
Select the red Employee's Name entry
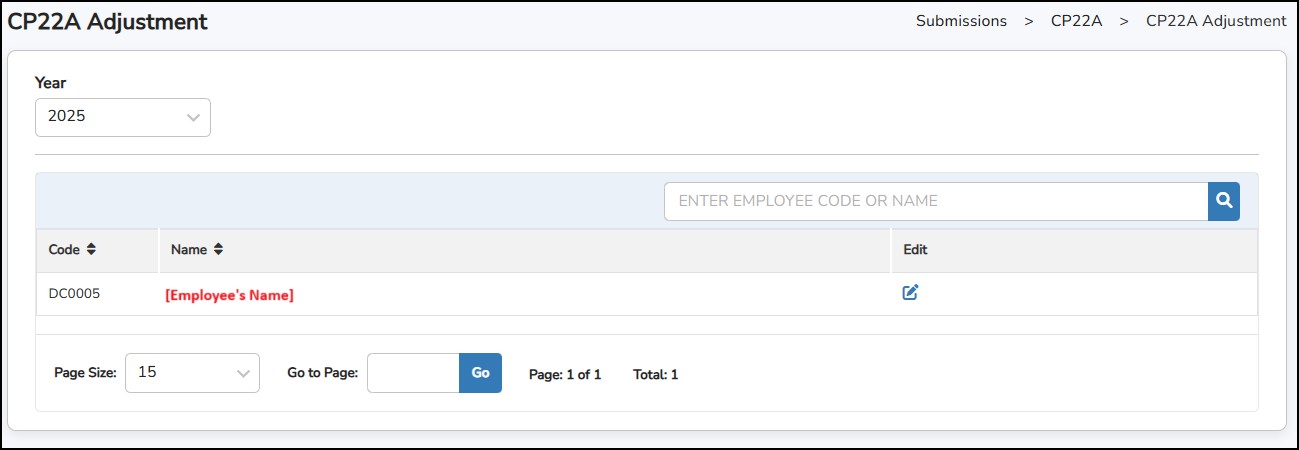tap(229, 296)
